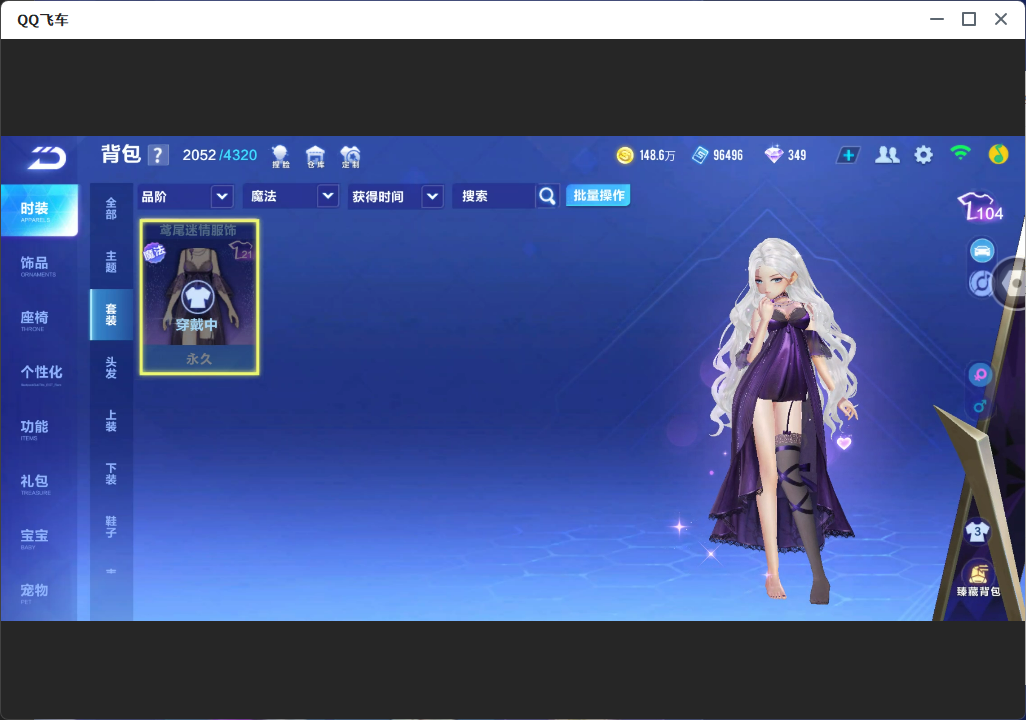This screenshot has width=1026, height=720.
Task: Maximize the QQ飞车 window
Action: [969, 20]
